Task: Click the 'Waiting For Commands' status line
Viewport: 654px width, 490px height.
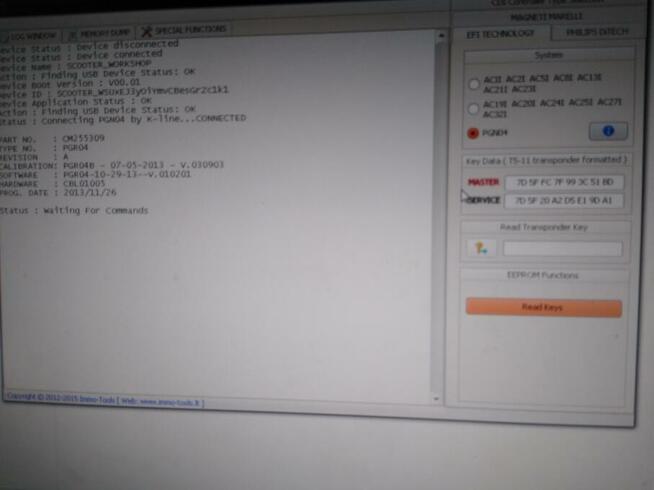Action: pos(74,211)
